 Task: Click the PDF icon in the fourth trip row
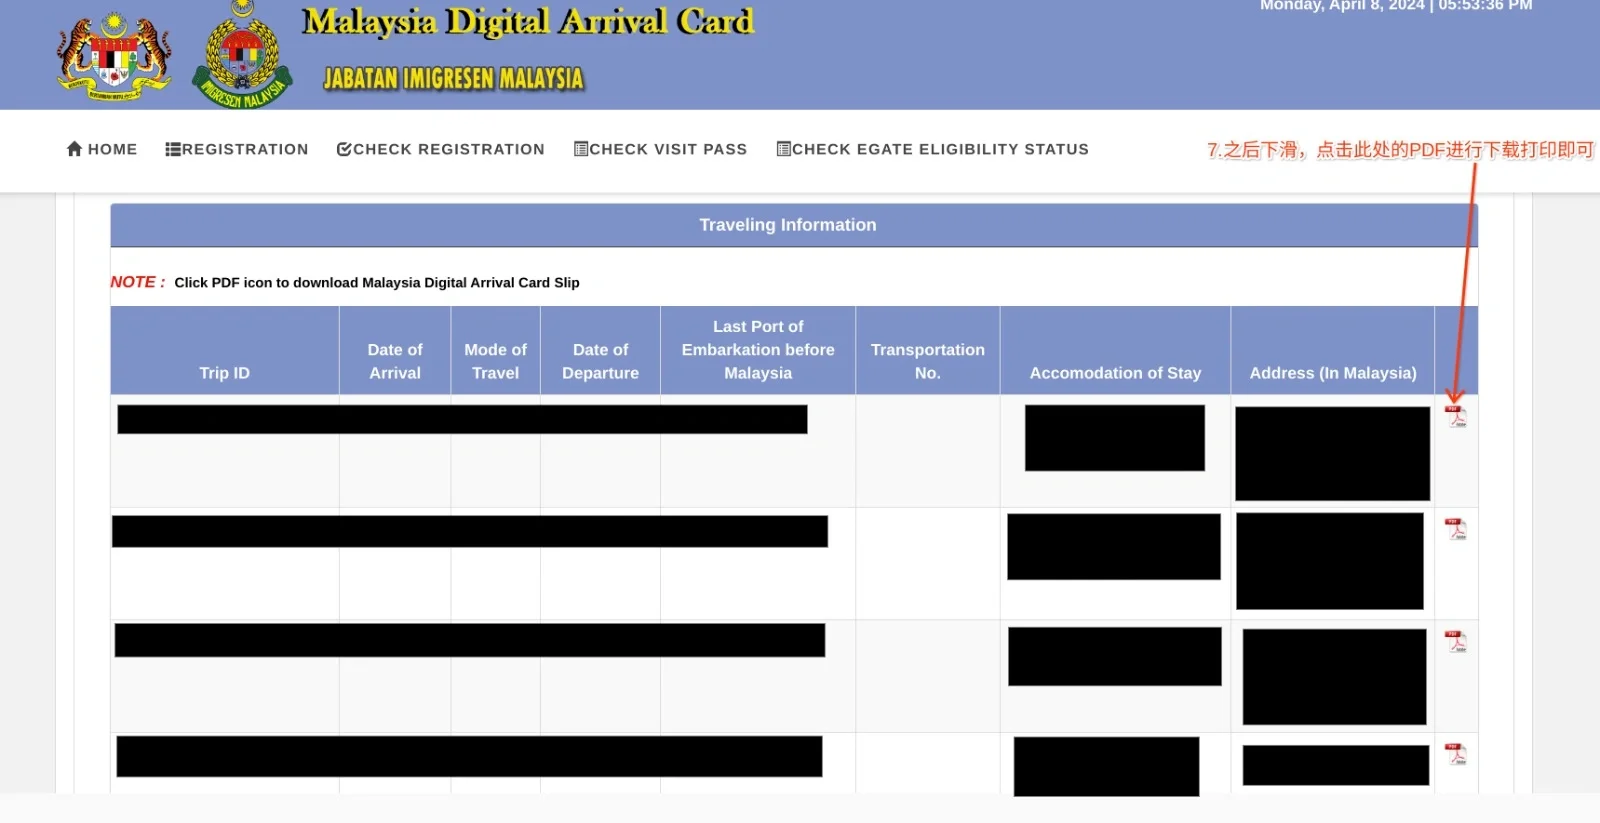coord(1456,754)
